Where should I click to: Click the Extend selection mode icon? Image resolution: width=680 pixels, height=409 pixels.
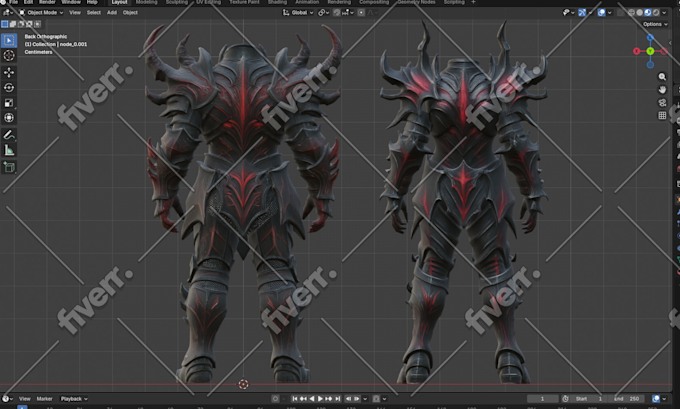[13, 24]
